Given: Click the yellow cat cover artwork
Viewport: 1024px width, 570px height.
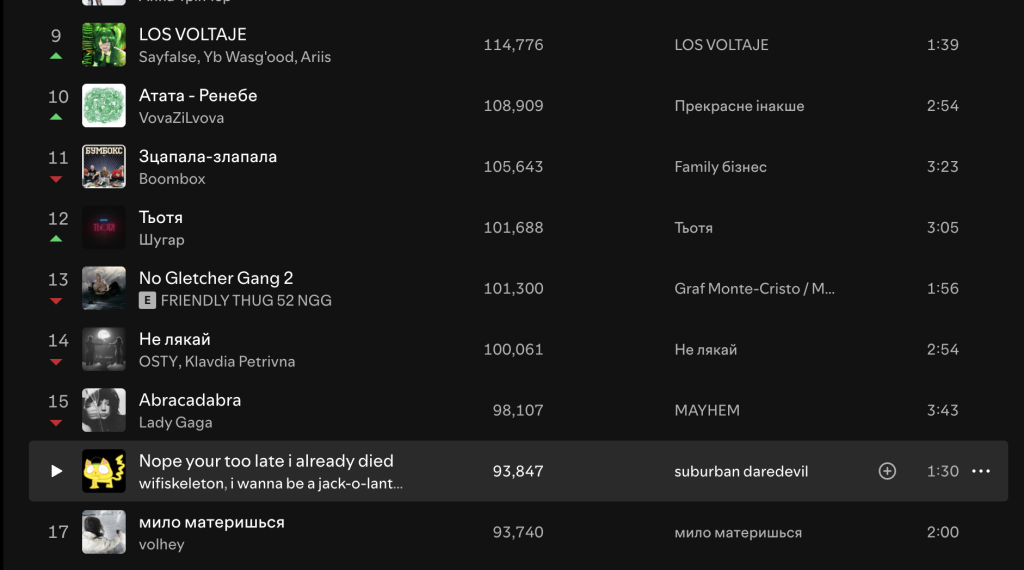Looking at the screenshot, I should pyautogui.click(x=104, y=471).
